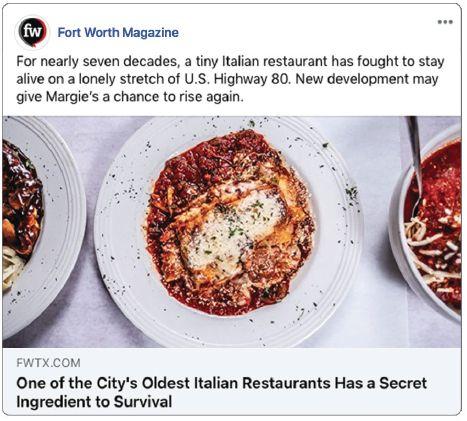
Task: Click the words 'New development may' in caption
Action: coord(367,79)
